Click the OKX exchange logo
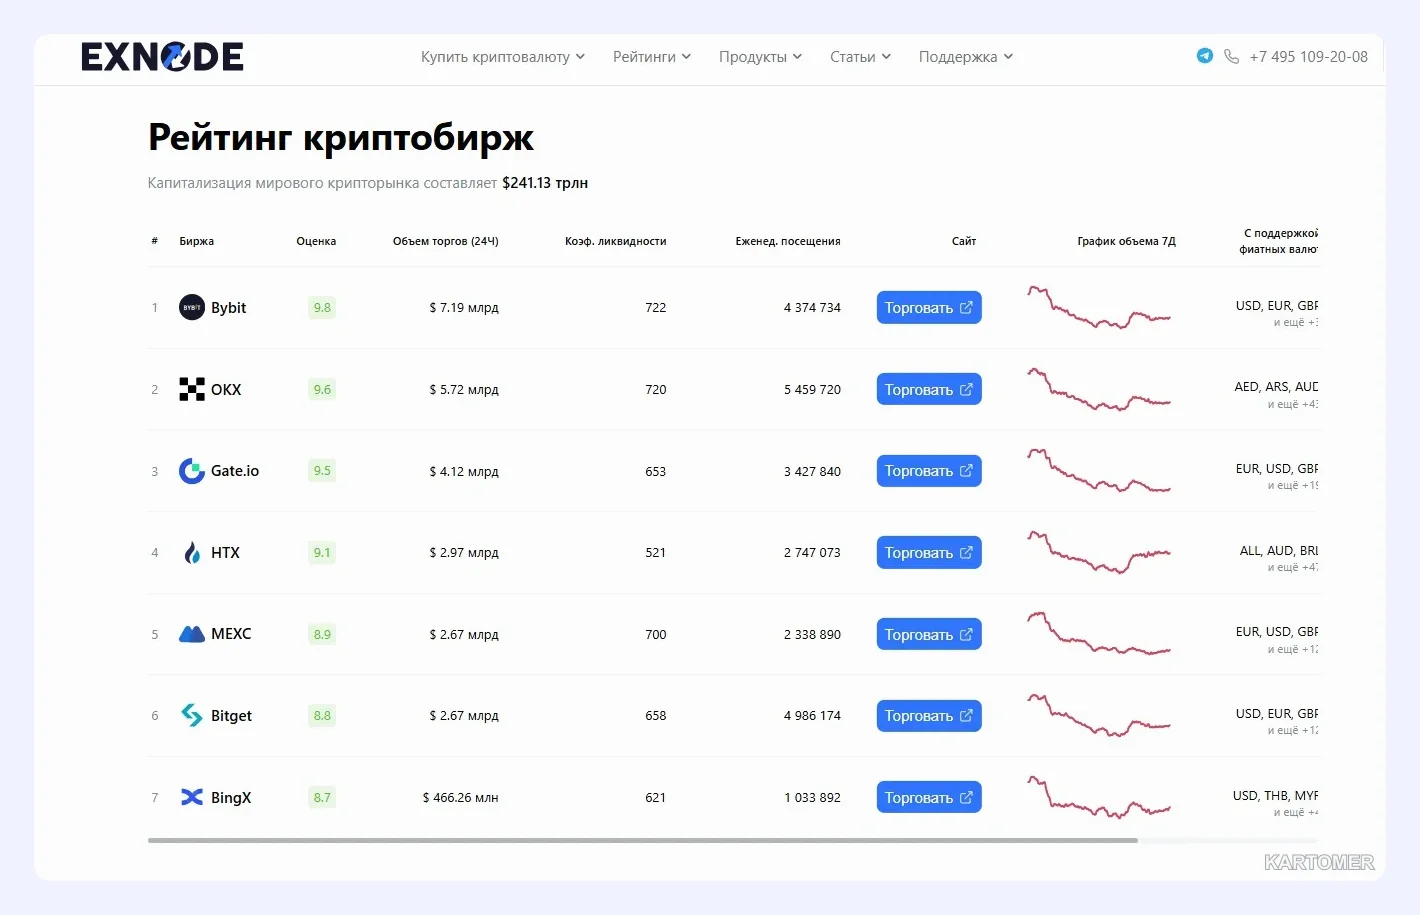Image resolution: width=1420 pixels, height=915 pixels. tap(192, 390)
